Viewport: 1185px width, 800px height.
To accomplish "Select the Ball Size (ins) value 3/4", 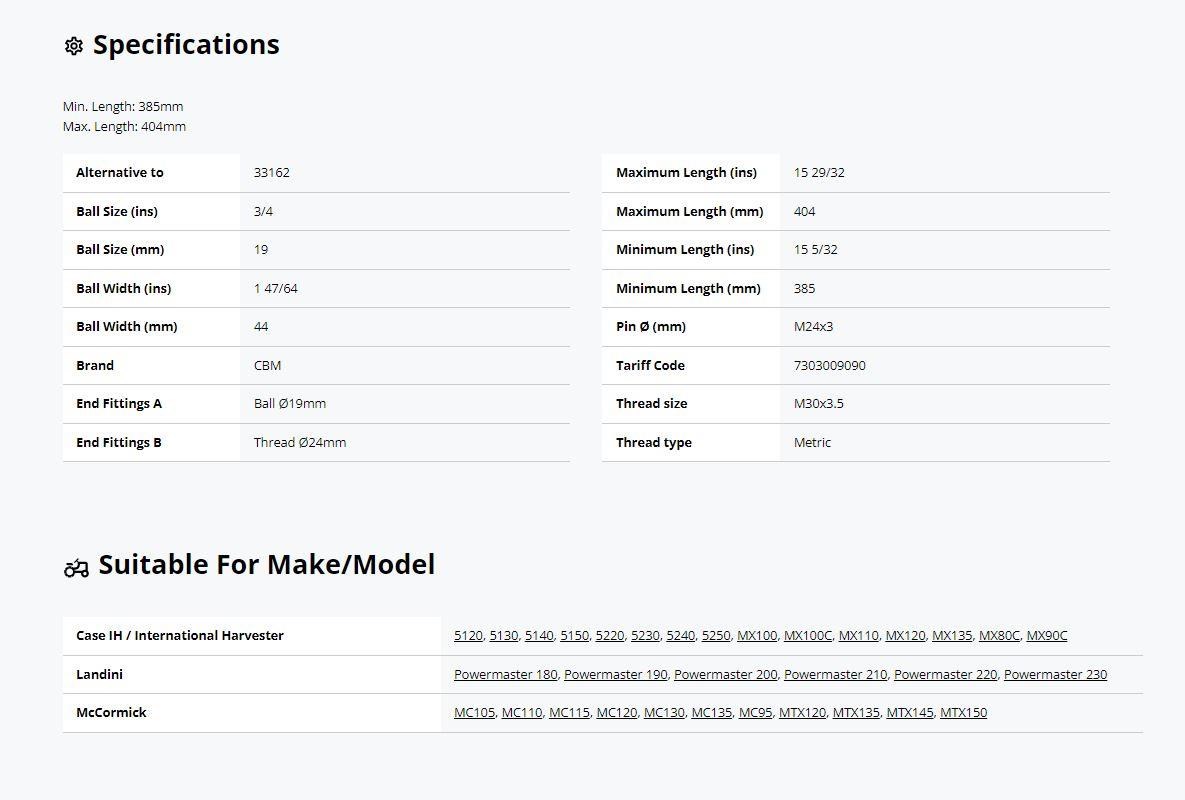I will [x=263, y=212].
